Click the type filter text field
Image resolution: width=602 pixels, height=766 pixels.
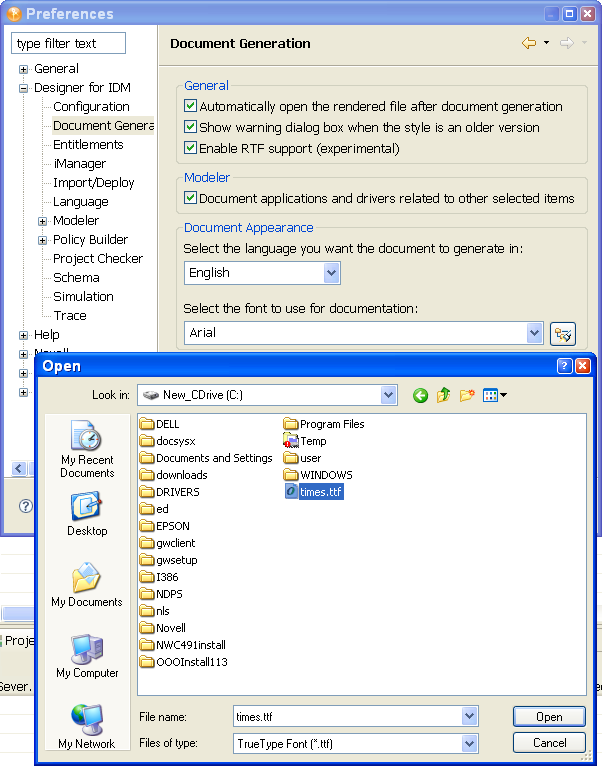coord(68,43)
